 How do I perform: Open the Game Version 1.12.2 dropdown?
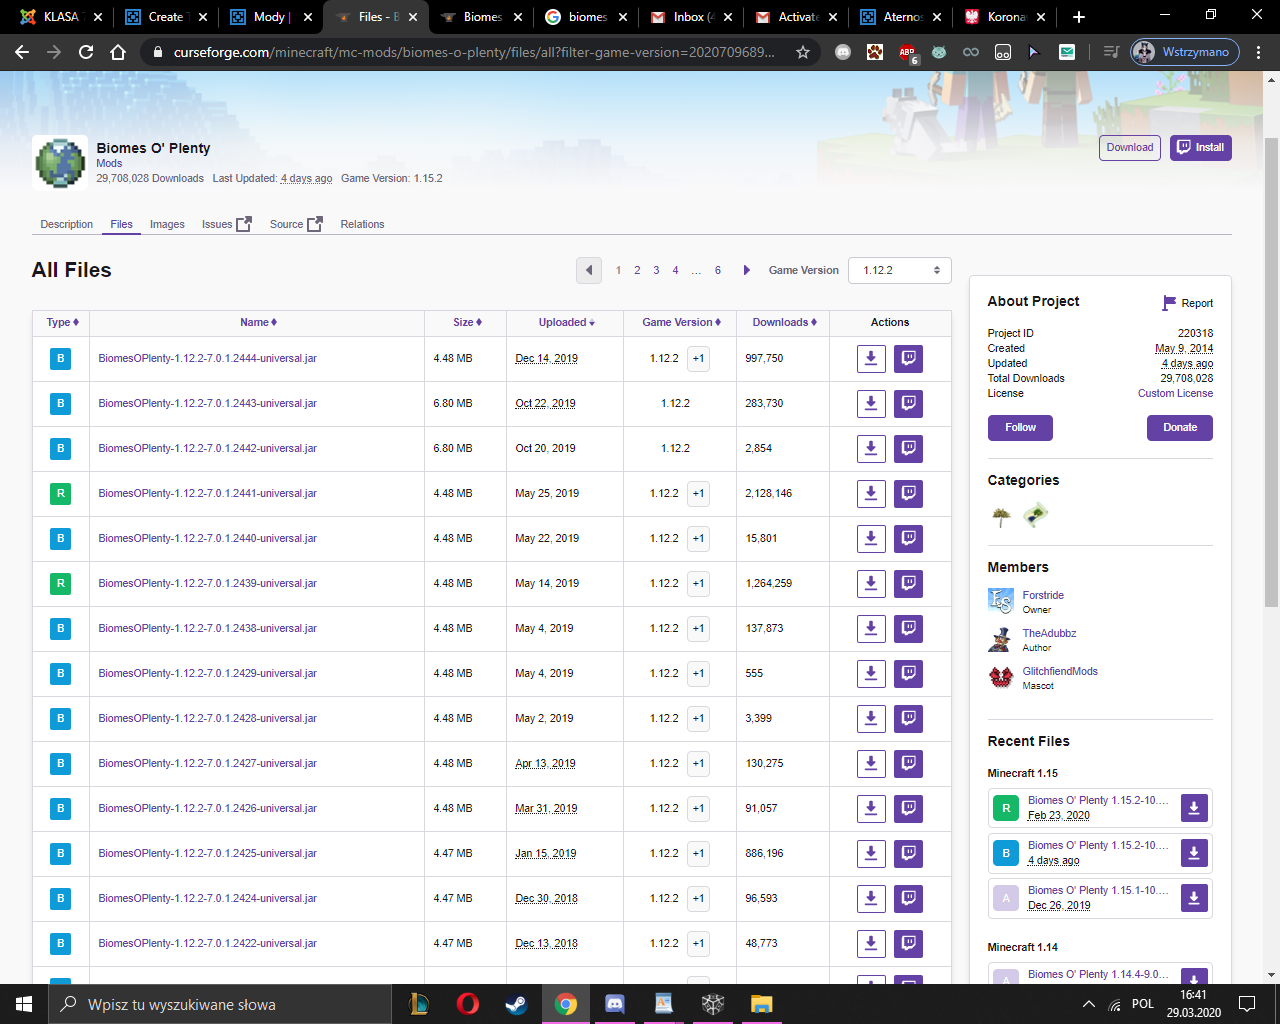[x=900, y=270]
